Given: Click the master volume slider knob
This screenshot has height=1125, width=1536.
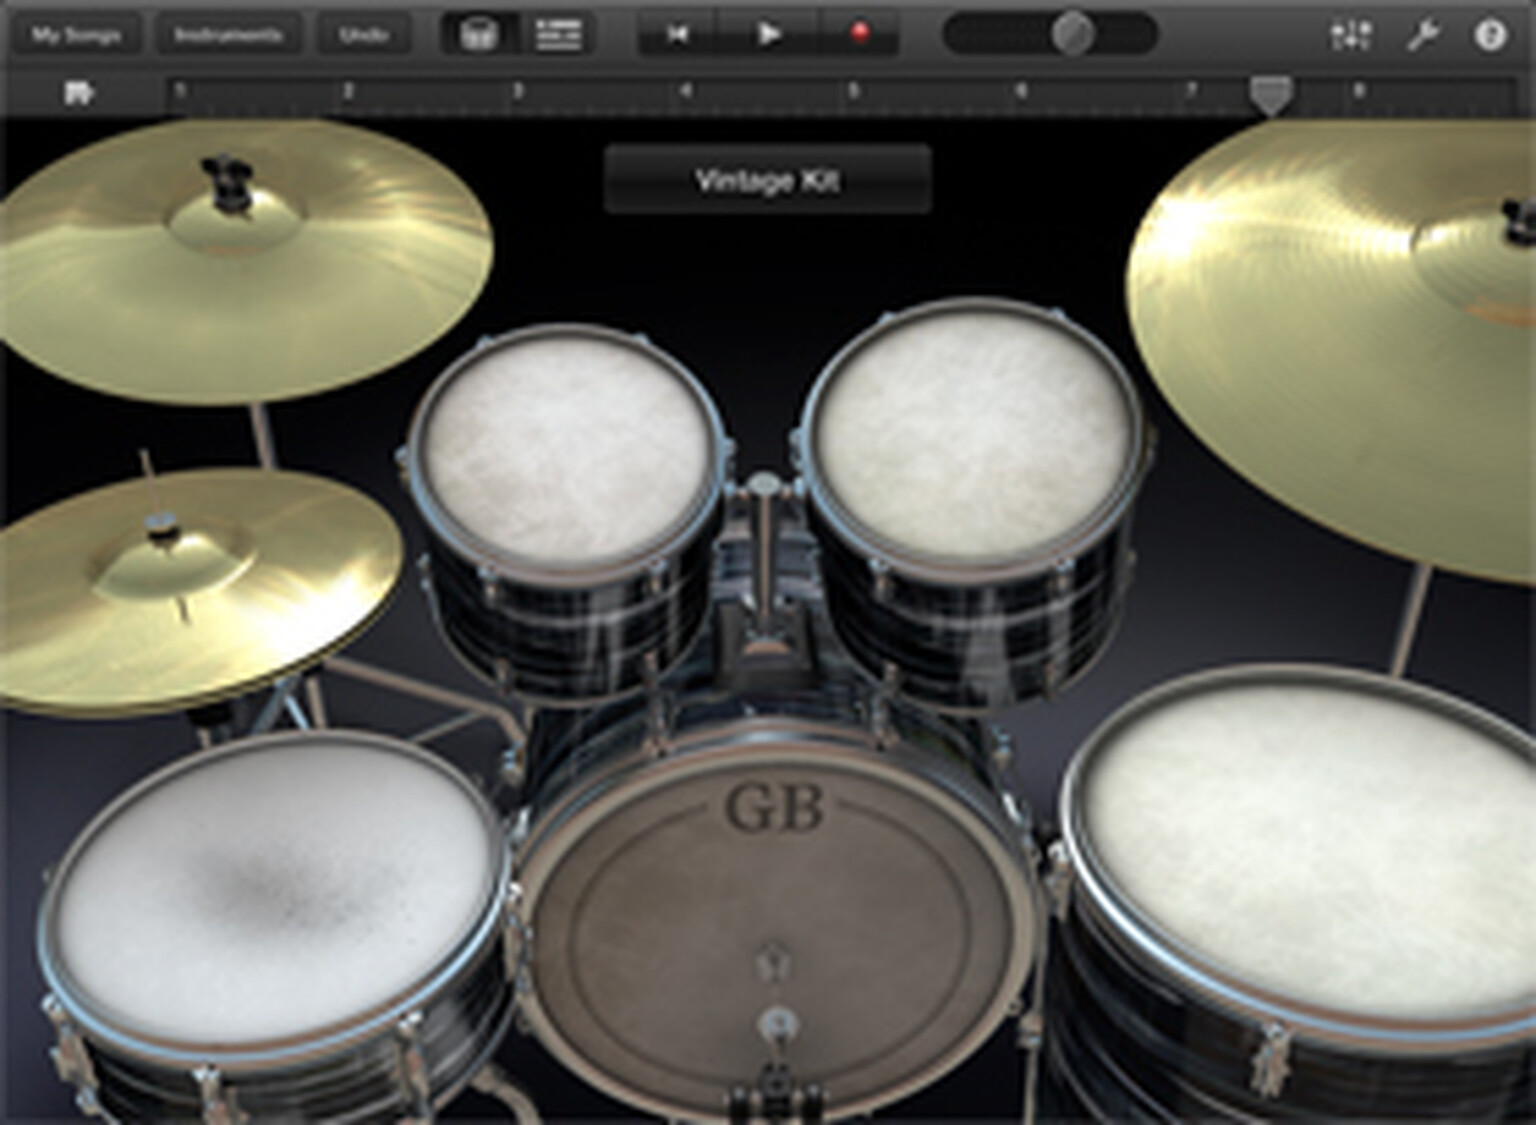Looking at the screenshot, I should (x=1073, y=35).
